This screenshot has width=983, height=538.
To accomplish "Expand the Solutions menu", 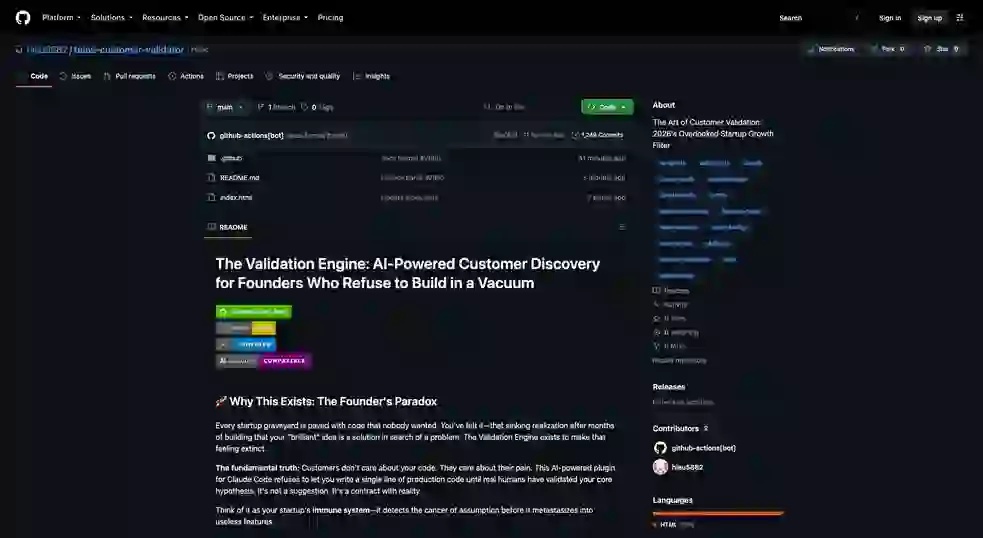I will 112,18.
